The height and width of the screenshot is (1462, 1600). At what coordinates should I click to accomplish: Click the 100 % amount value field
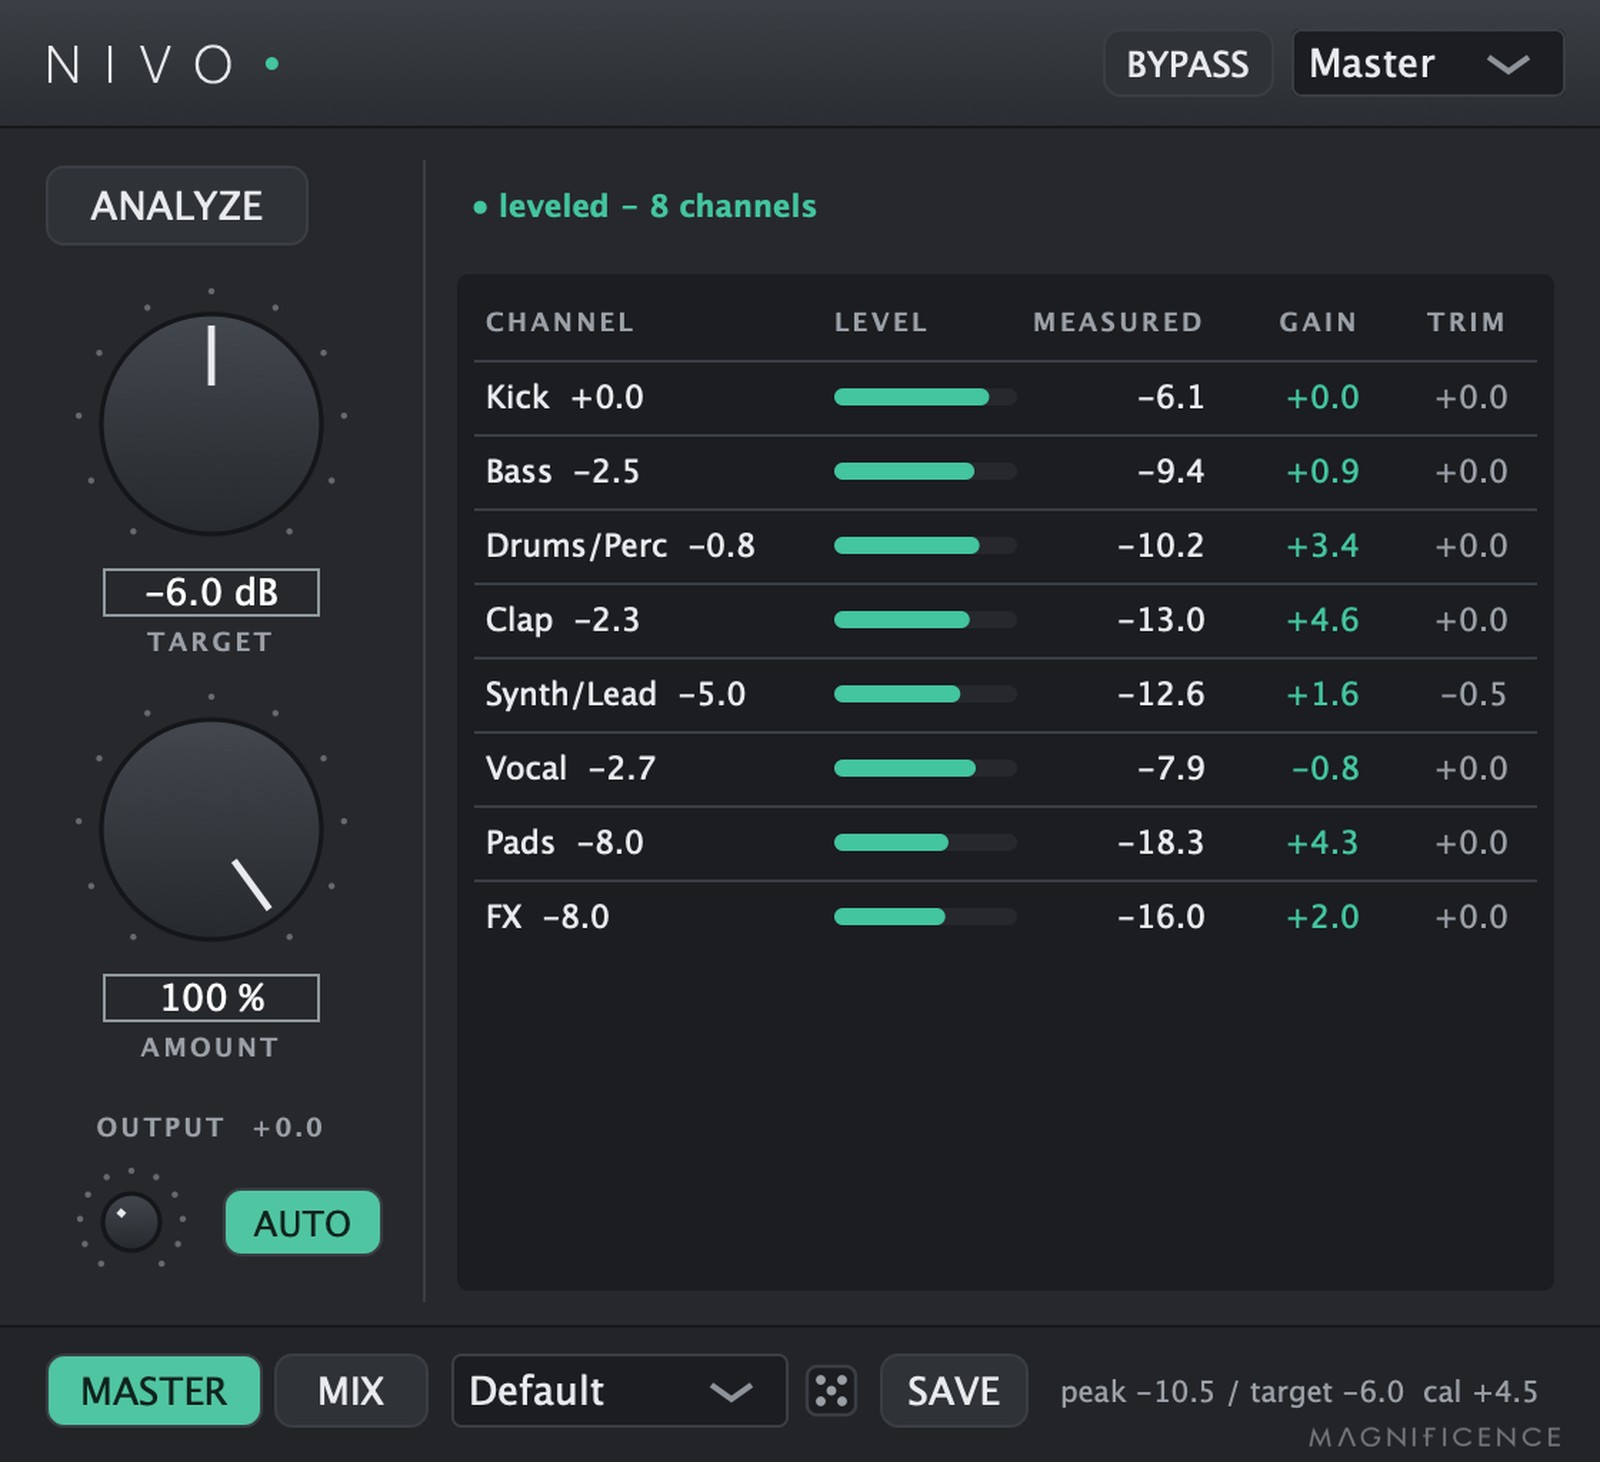pyautogui.click(x=211, y=998)
